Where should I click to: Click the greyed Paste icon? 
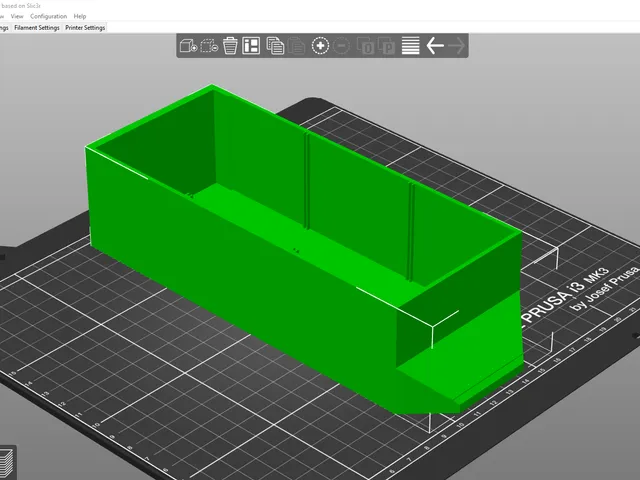click(297, 46)
